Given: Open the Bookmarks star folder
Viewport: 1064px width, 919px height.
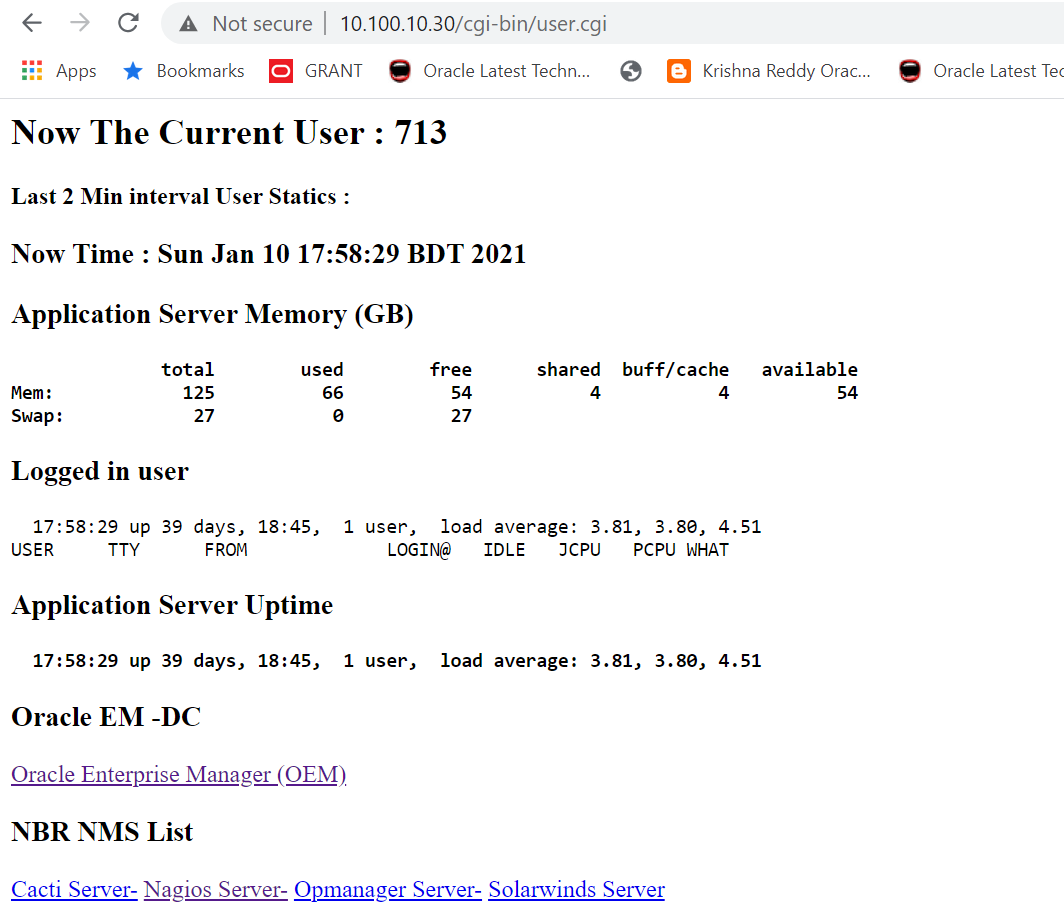Looking at the screenshot, I should (x=183, y=71).
